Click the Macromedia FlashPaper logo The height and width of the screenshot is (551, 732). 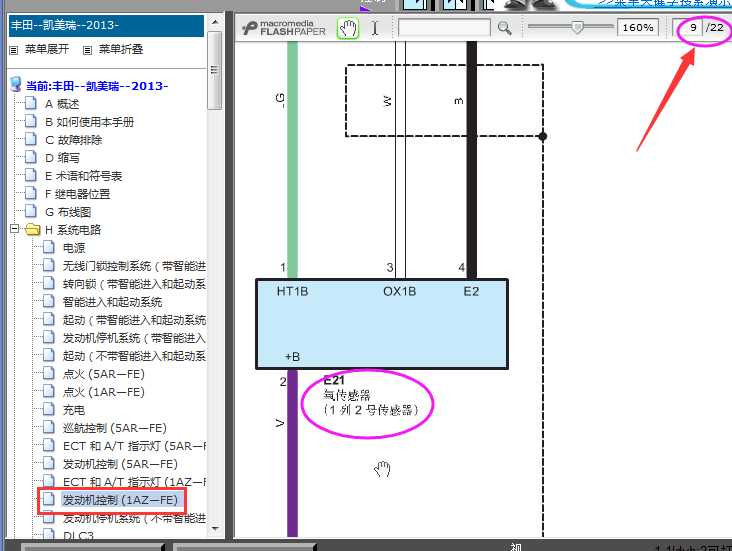point(284,28)
